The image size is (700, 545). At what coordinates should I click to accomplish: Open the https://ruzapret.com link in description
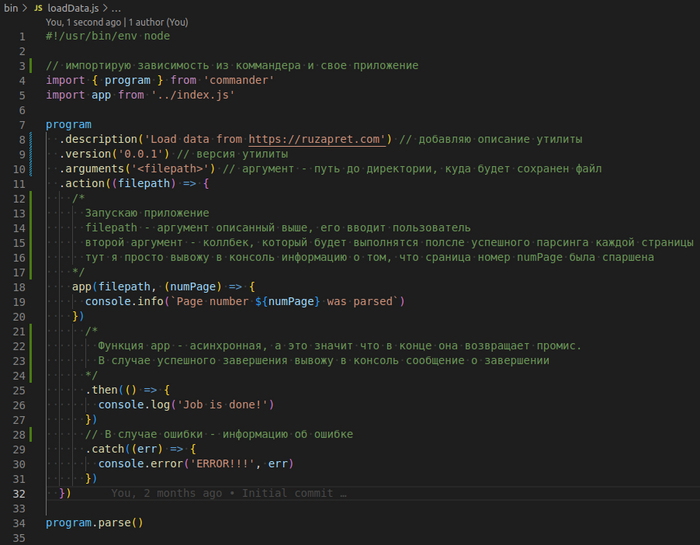(x=315, y=139)
